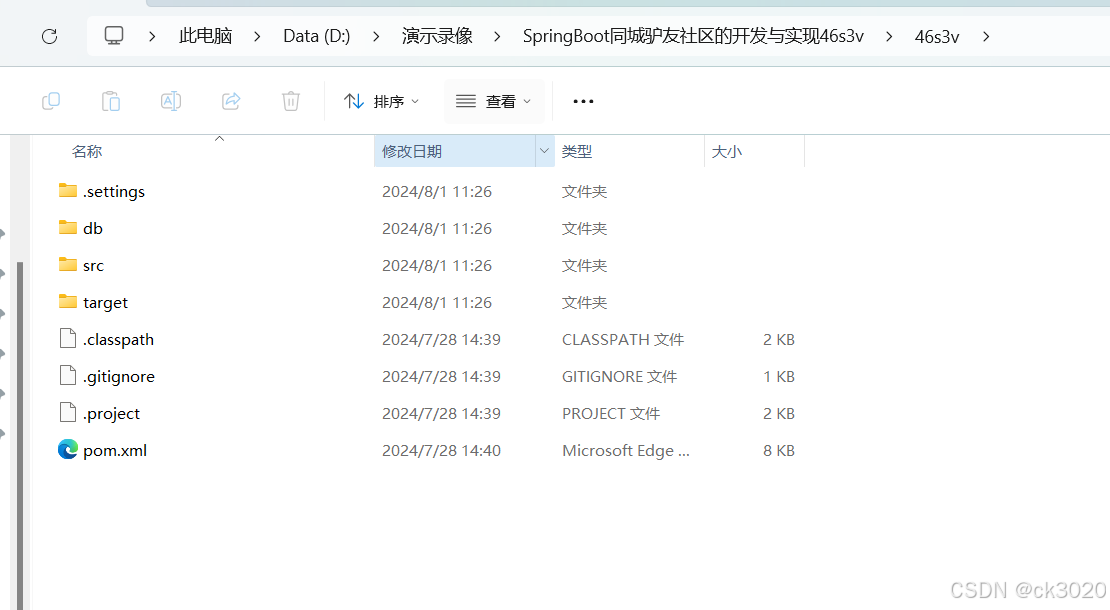The image size is (1110, 610).
Task: Sort by the 大小 column header
Action: click(x=726, y=151)
